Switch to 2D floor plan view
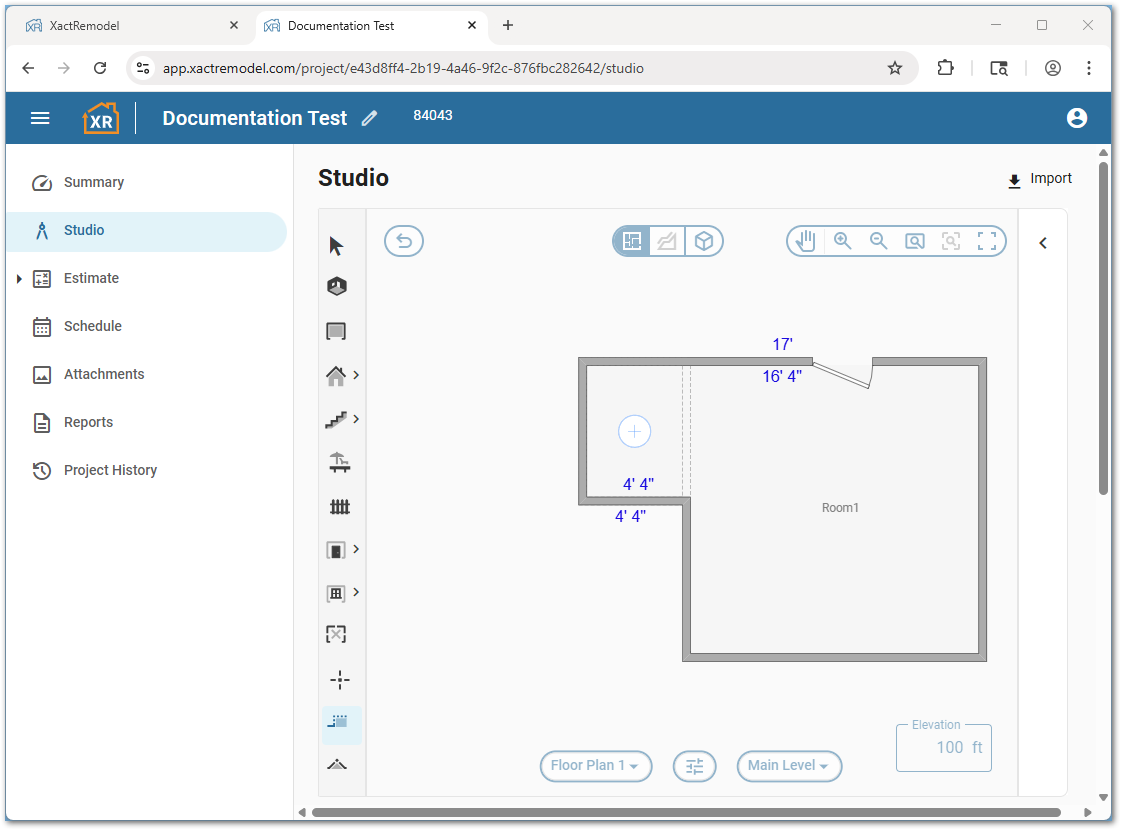Screen dimensions: 1121x830 [x=632, y=241]
